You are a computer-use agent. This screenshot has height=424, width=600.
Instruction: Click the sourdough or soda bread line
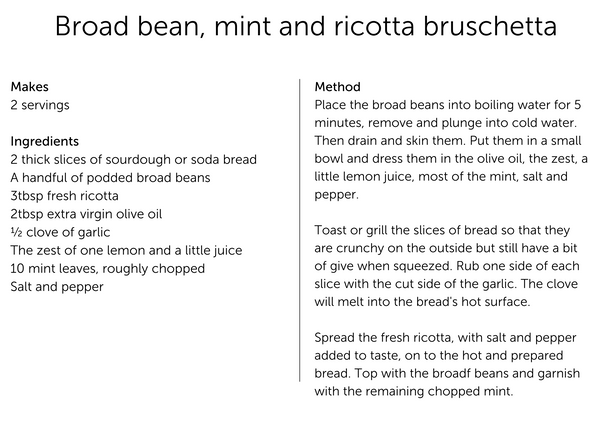(133, 159)
